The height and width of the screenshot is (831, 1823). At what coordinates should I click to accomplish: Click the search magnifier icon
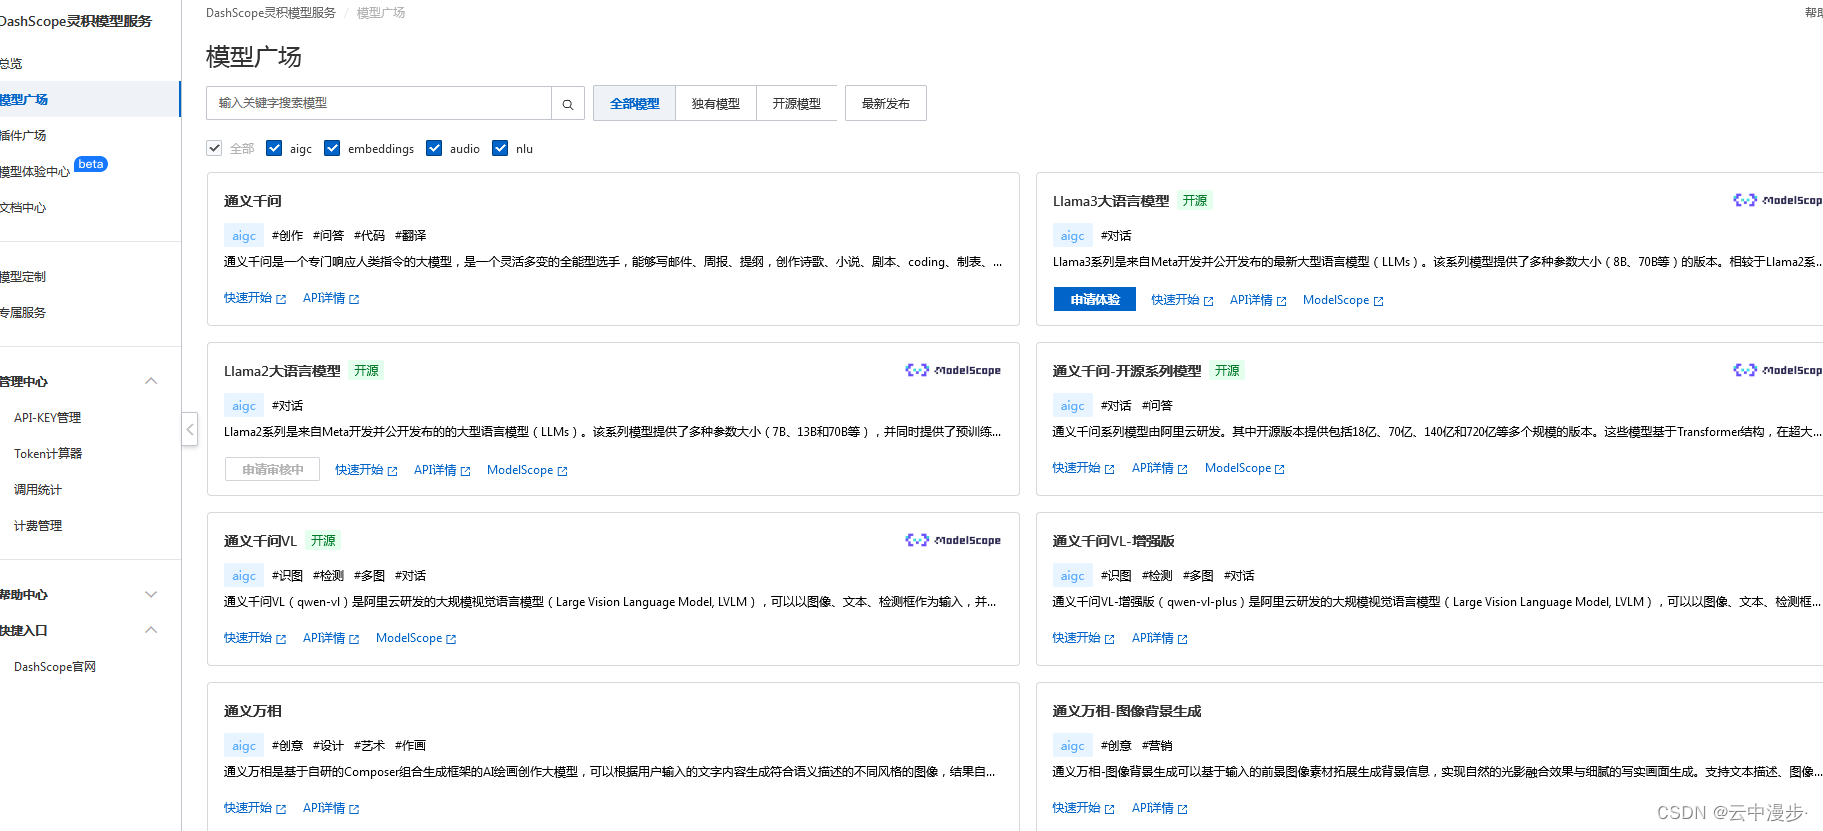(x=568, y=104)
